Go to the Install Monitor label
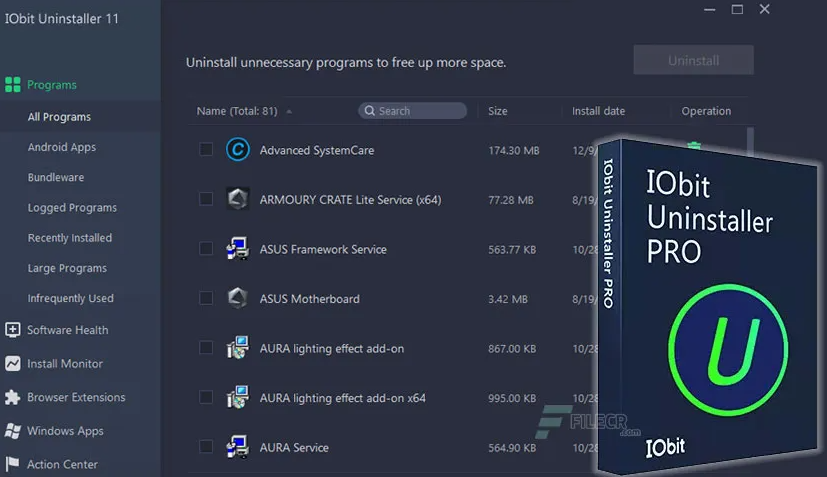The image size is (827, 477). (x=65, y=364)
